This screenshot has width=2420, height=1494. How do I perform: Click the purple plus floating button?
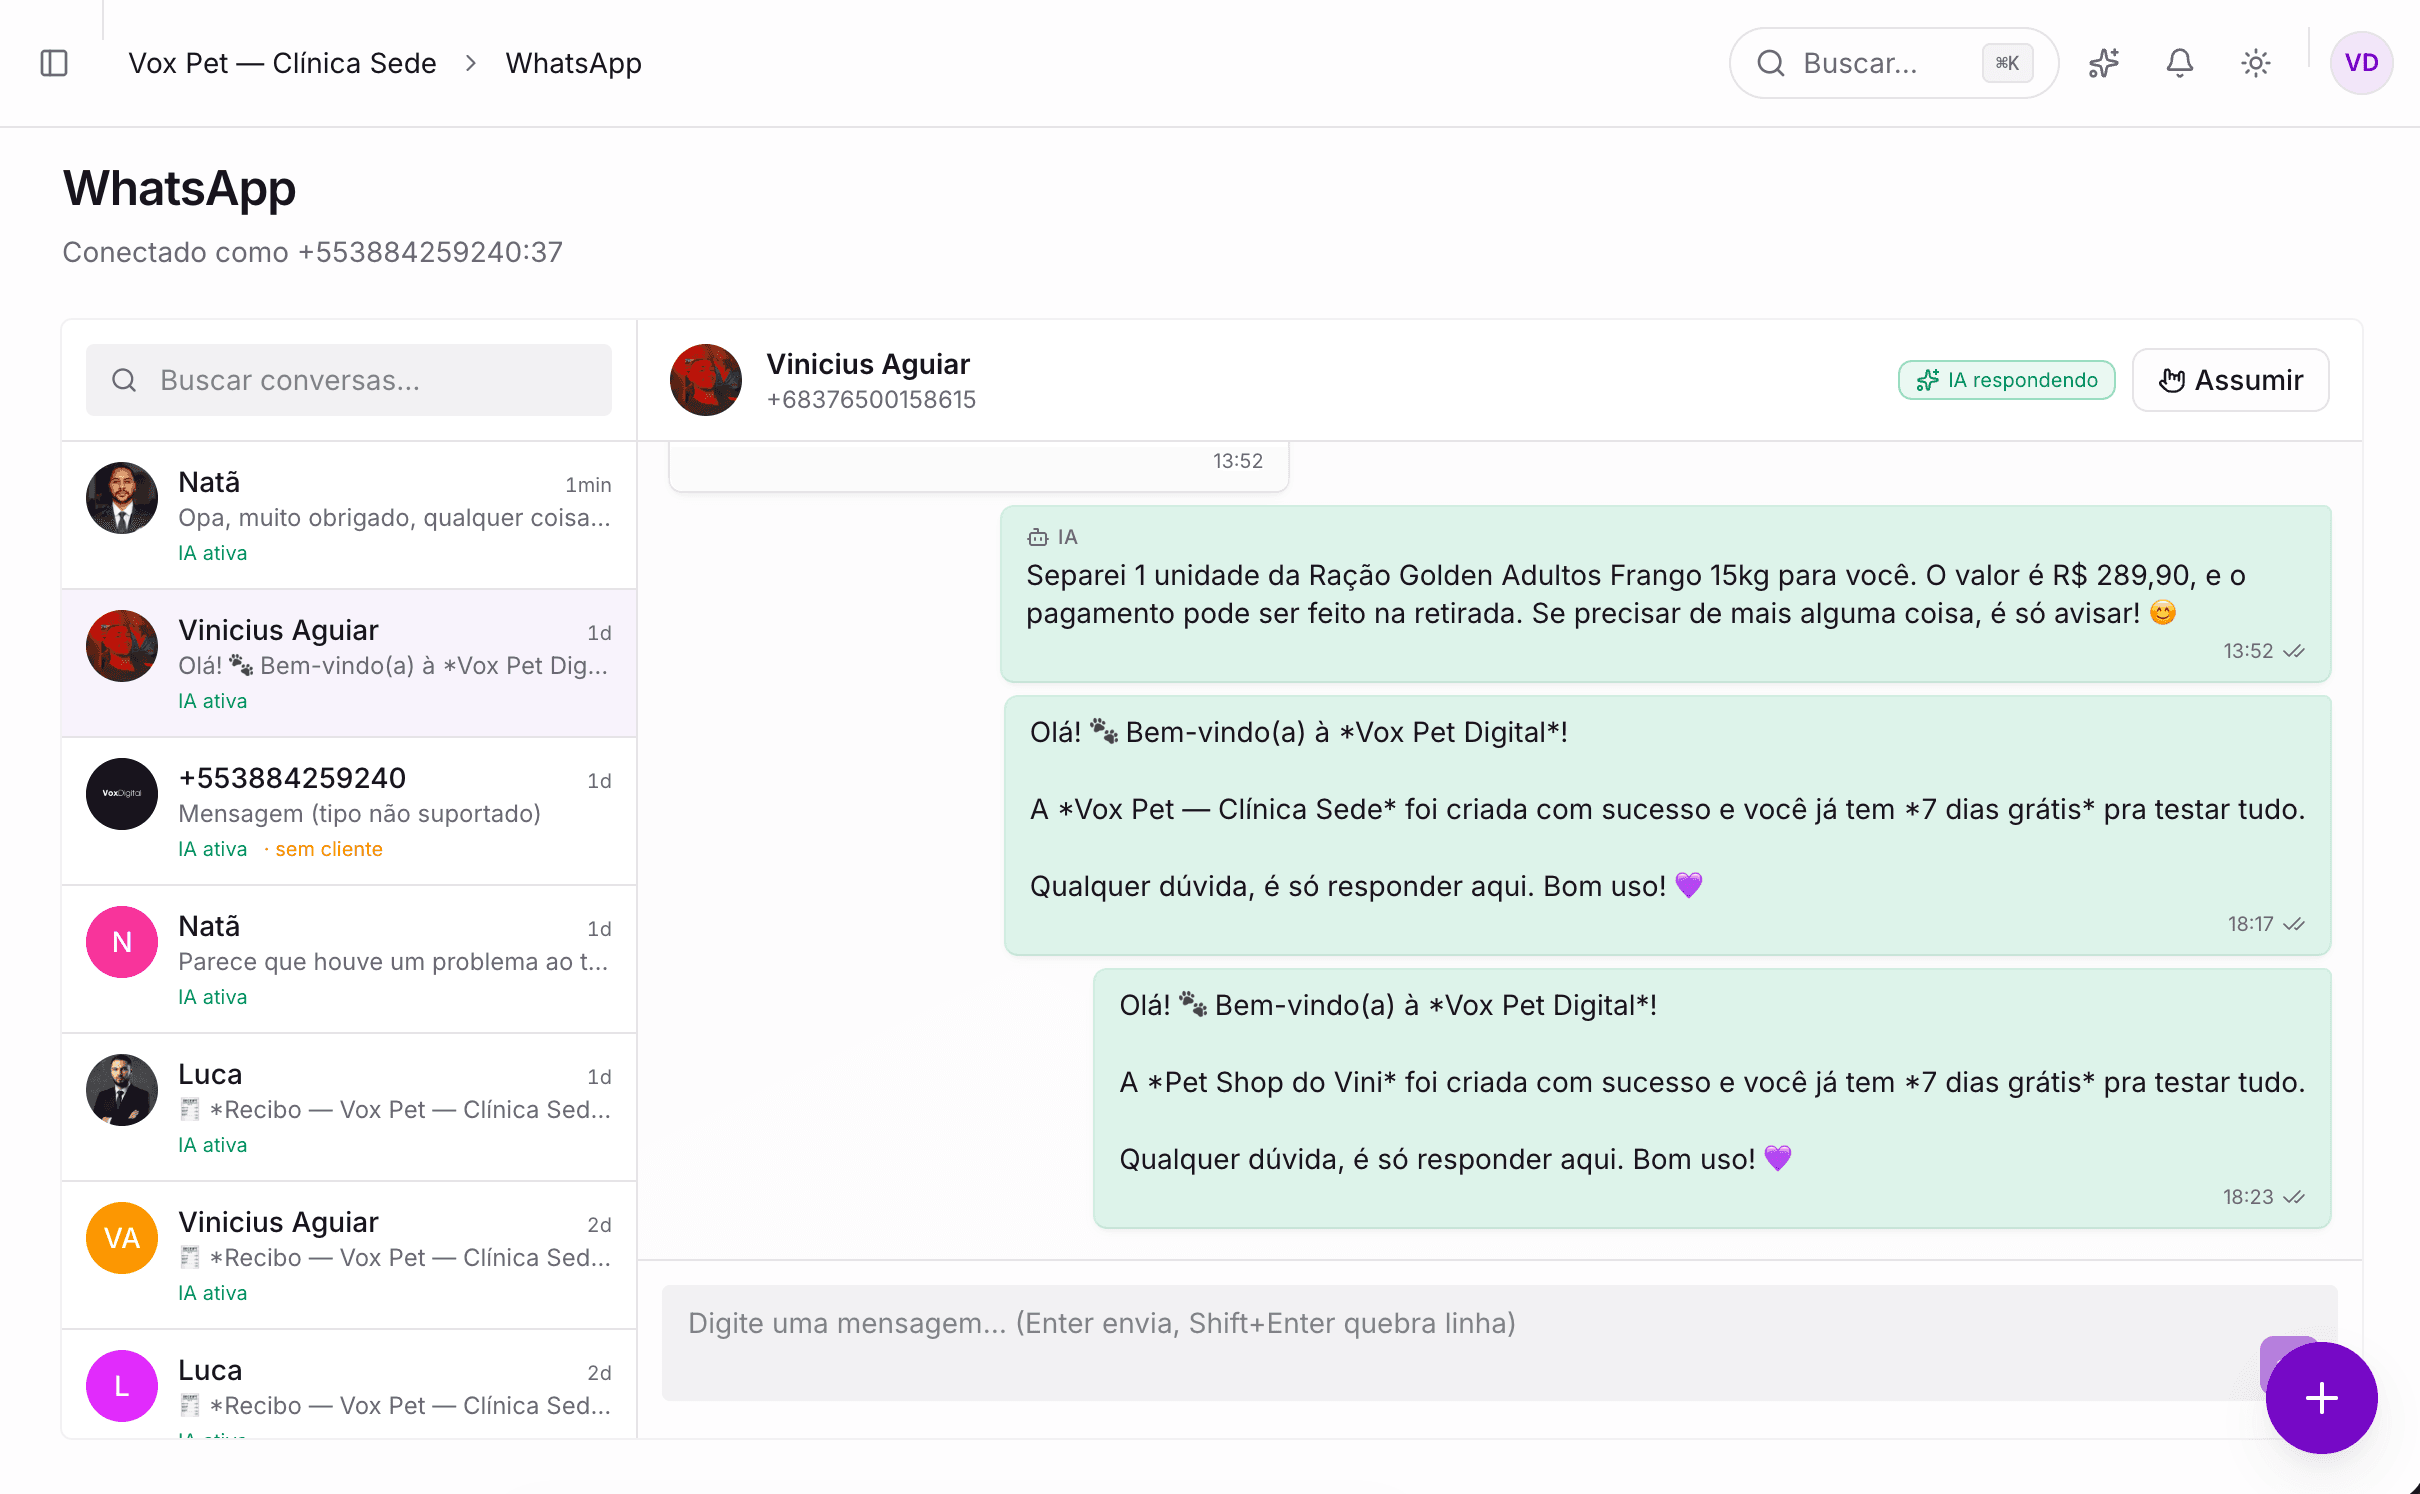click(2321, 1397)
